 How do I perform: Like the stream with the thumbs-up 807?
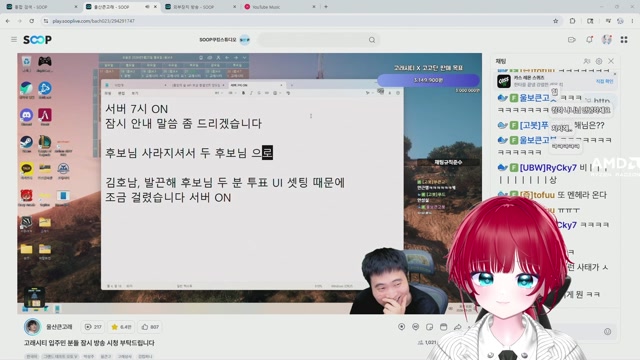coord(150,327)
